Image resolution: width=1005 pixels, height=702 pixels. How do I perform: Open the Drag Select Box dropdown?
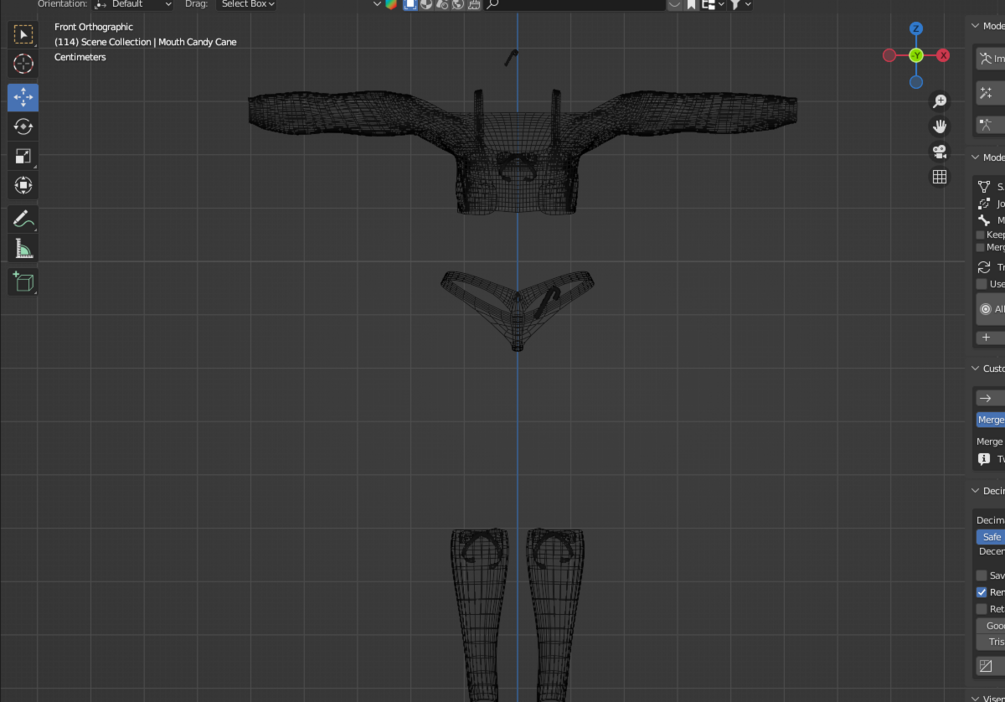(247, 4)
